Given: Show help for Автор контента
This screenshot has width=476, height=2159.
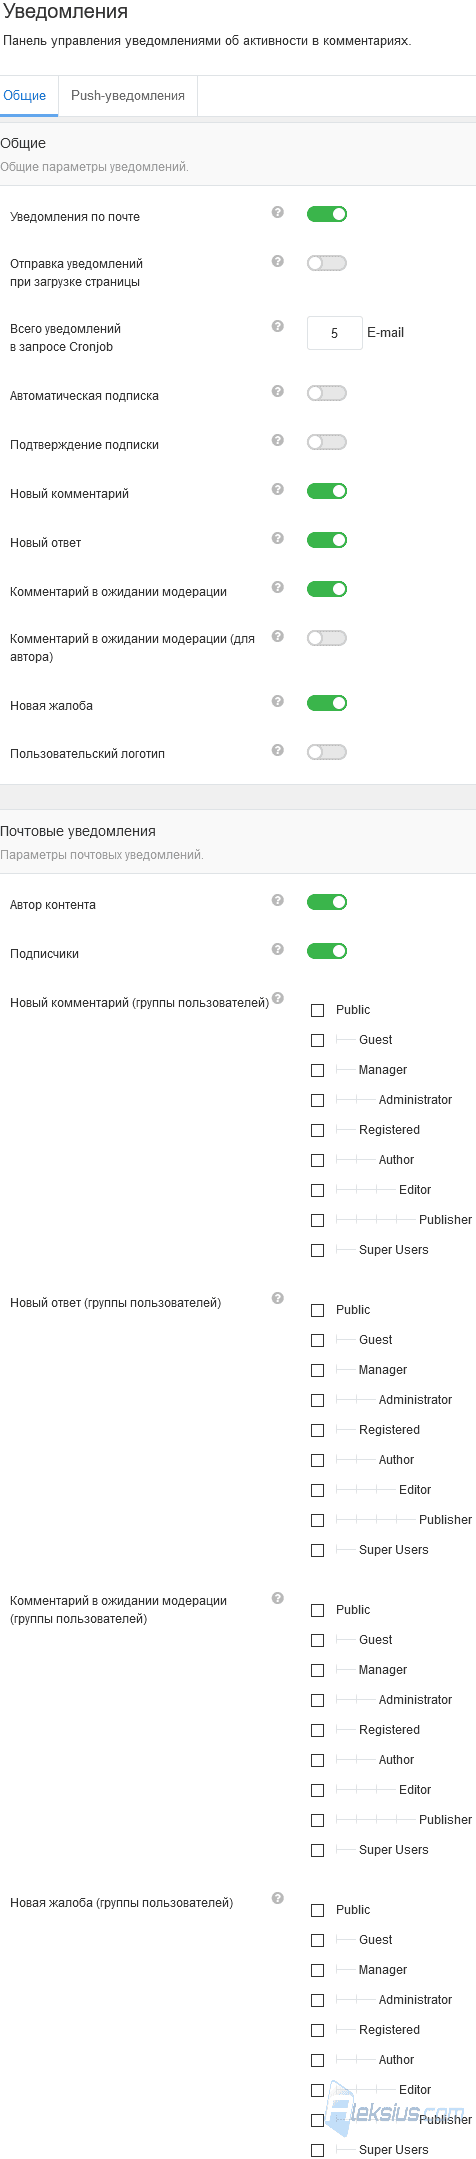Looking at the screenshot, I should click(278, 900).
